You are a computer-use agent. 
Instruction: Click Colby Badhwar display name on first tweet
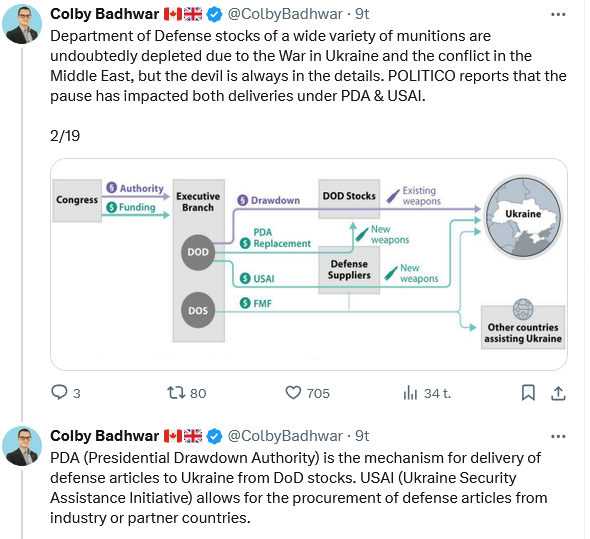[105, 14]
